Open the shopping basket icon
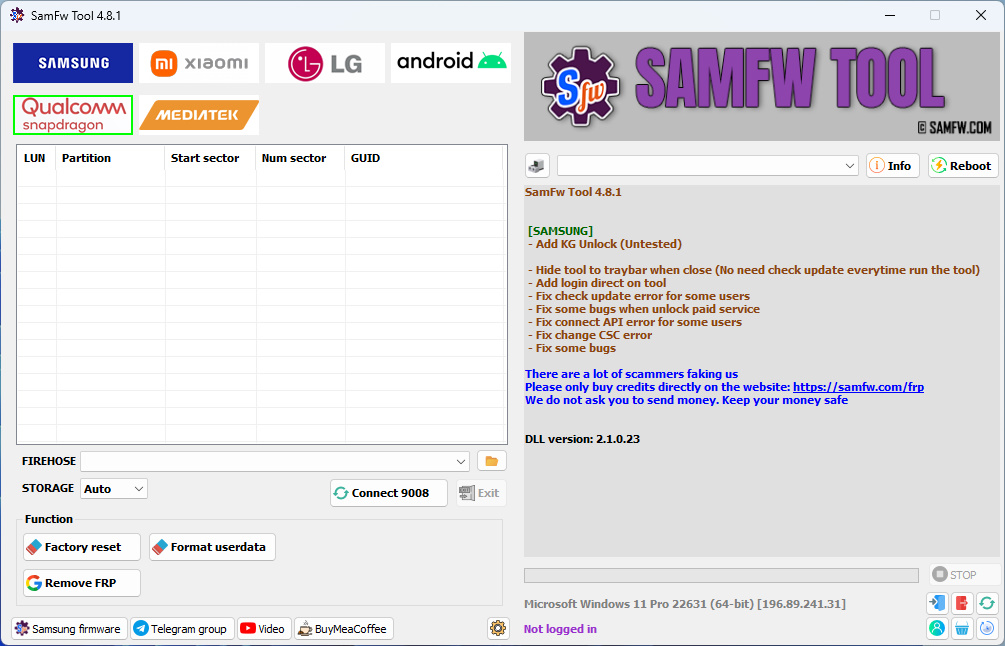The width and height of the screenshot is (1005, 646). (962, 628)
